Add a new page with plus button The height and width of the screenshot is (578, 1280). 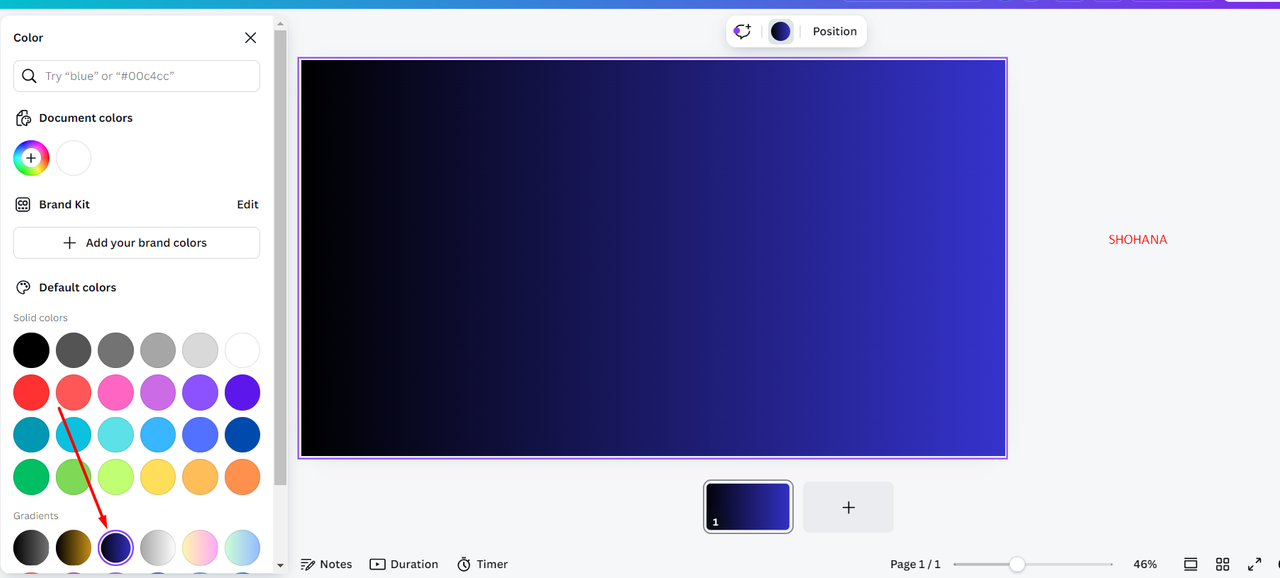[848, 507]
